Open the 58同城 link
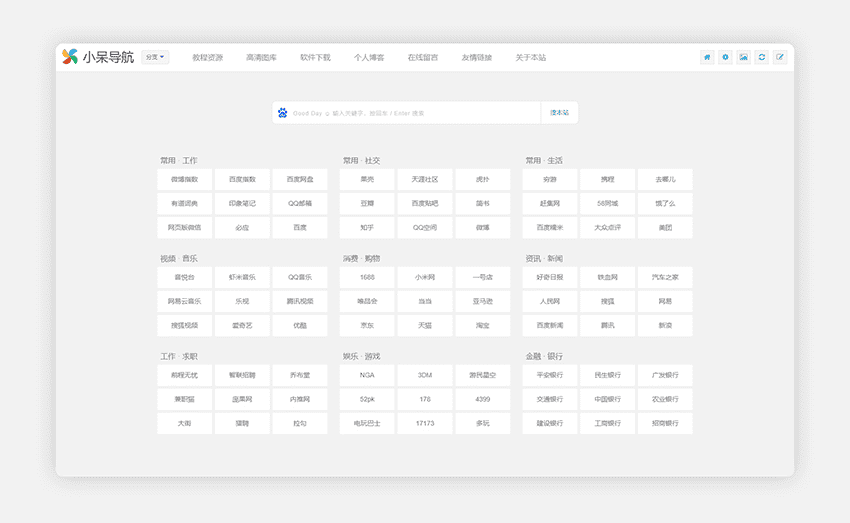The width and height of the screenshot is (850, 523). [x=608, y=204]
